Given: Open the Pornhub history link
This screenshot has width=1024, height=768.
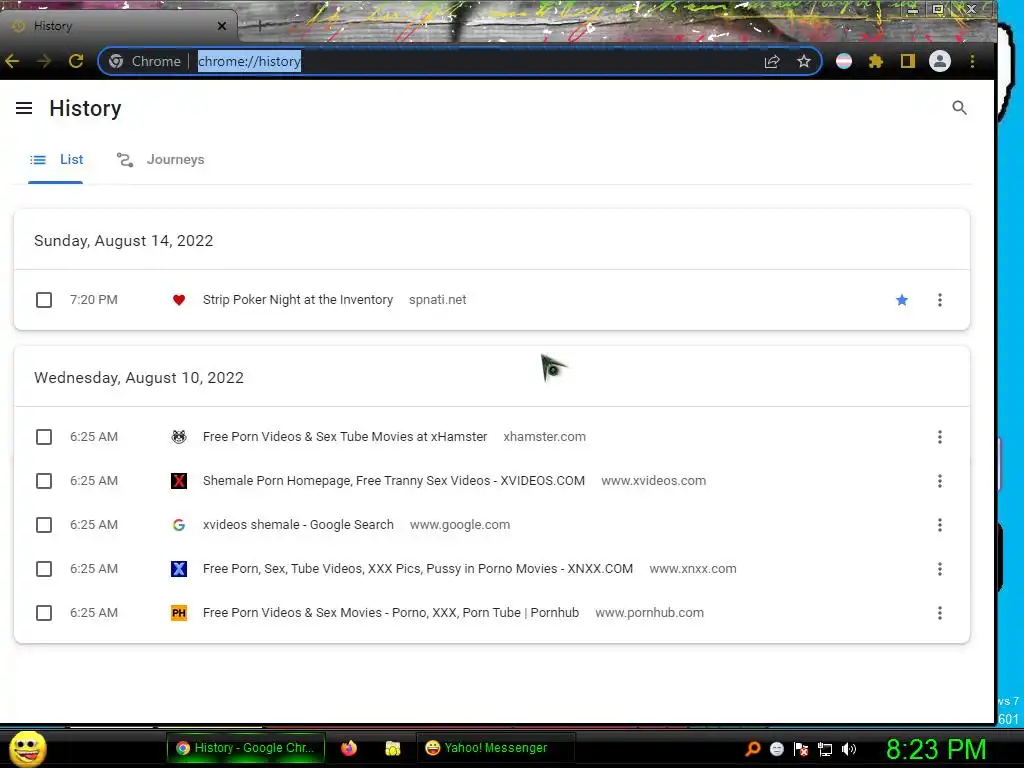Looking at the screenshot, I should [391, 613].
